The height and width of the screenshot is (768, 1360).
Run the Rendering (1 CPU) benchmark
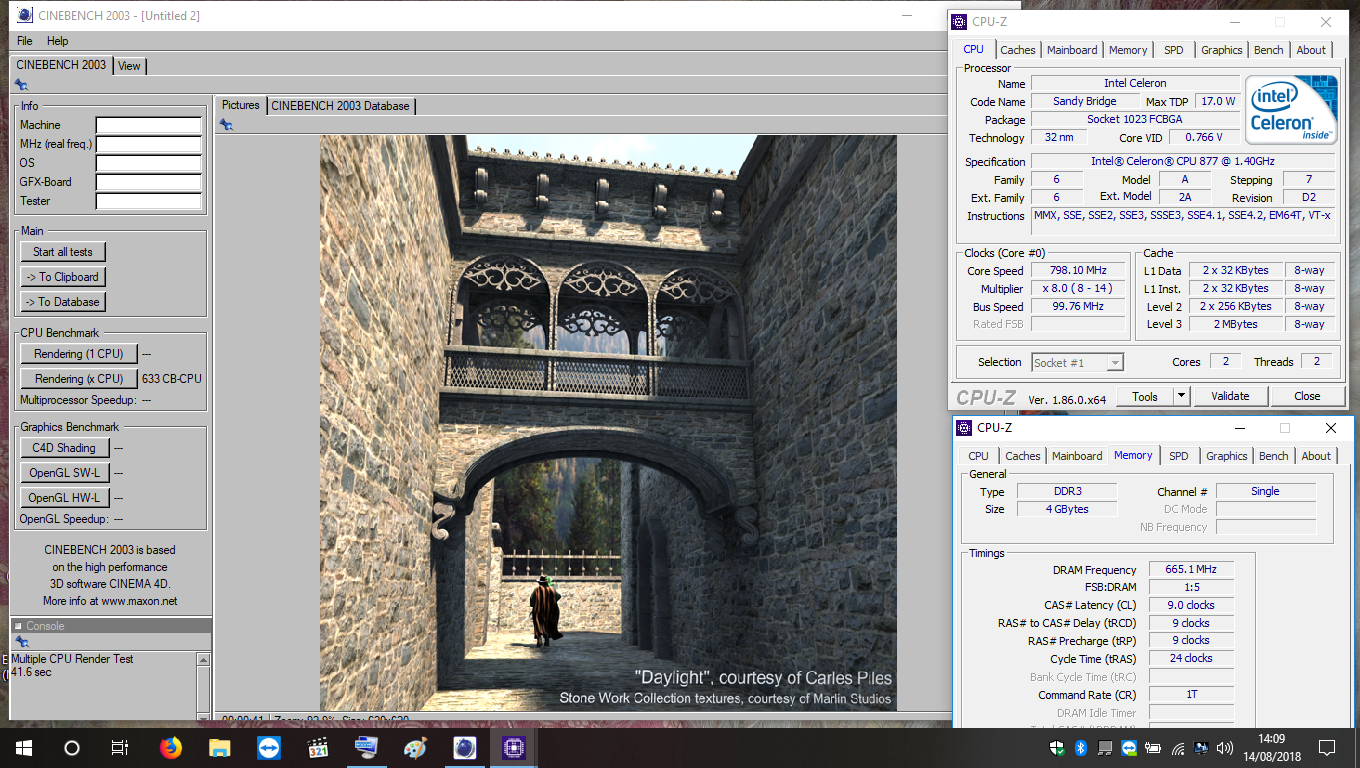79,354
